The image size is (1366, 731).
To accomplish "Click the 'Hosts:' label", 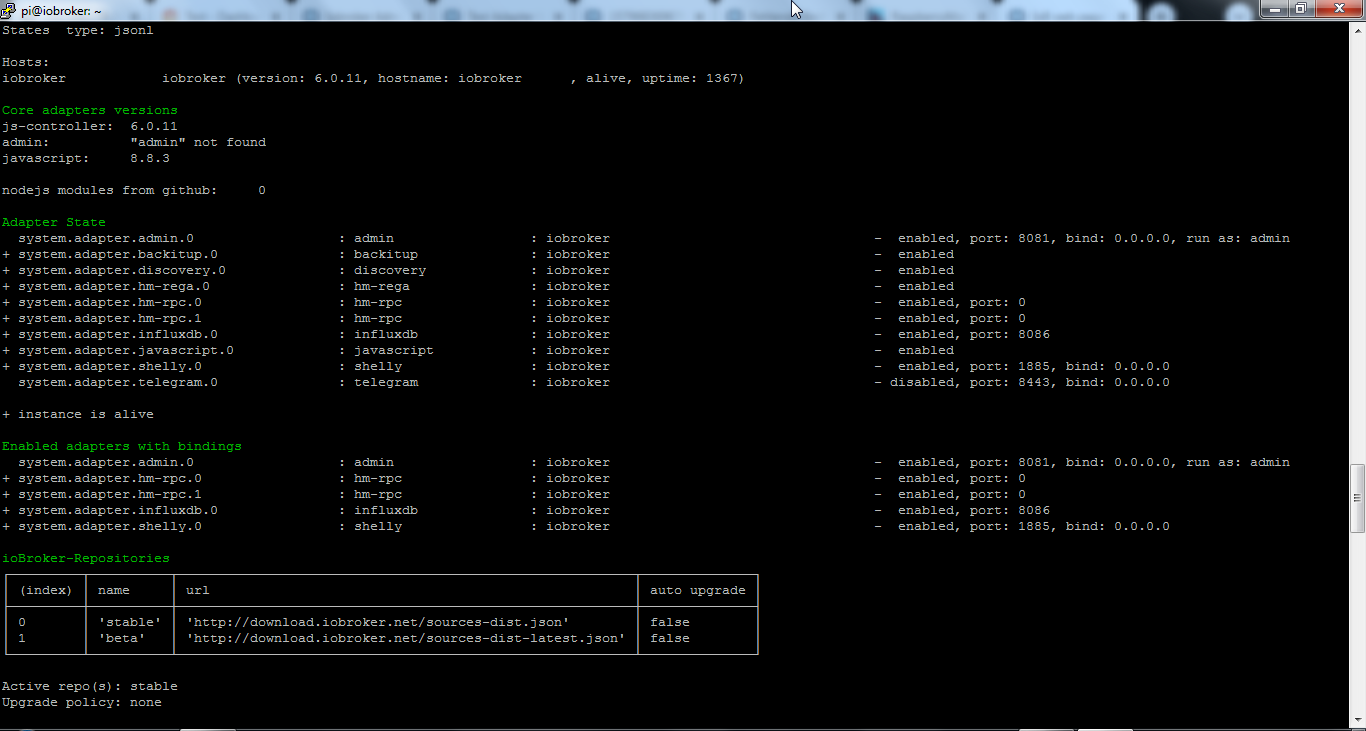I will click(26, 62).
